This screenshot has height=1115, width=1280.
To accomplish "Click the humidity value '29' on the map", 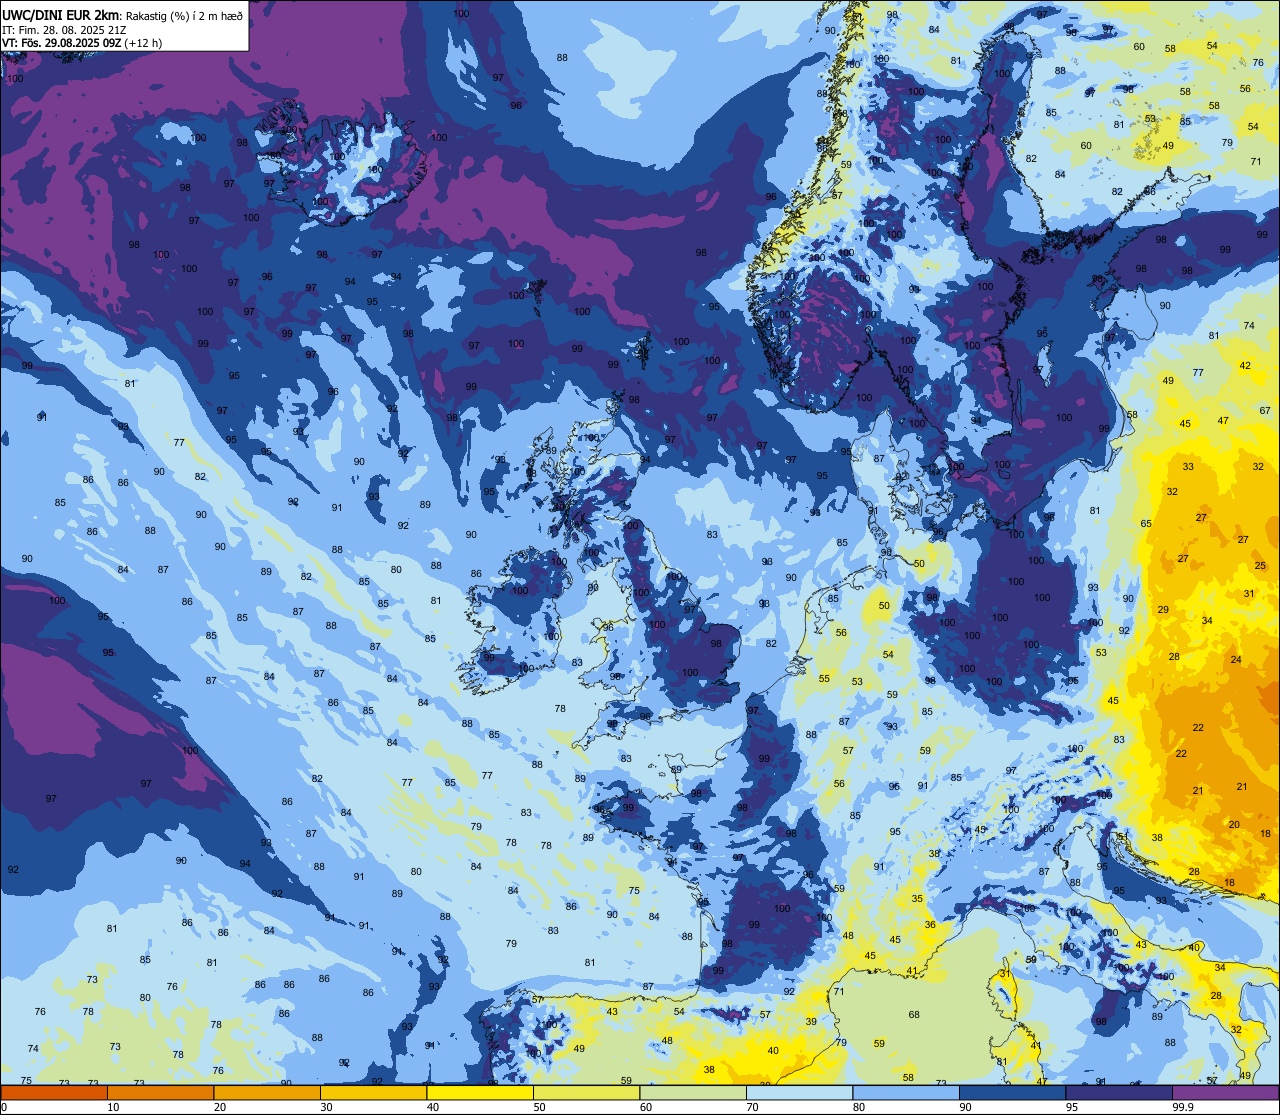I will (x=1163, y=610).
